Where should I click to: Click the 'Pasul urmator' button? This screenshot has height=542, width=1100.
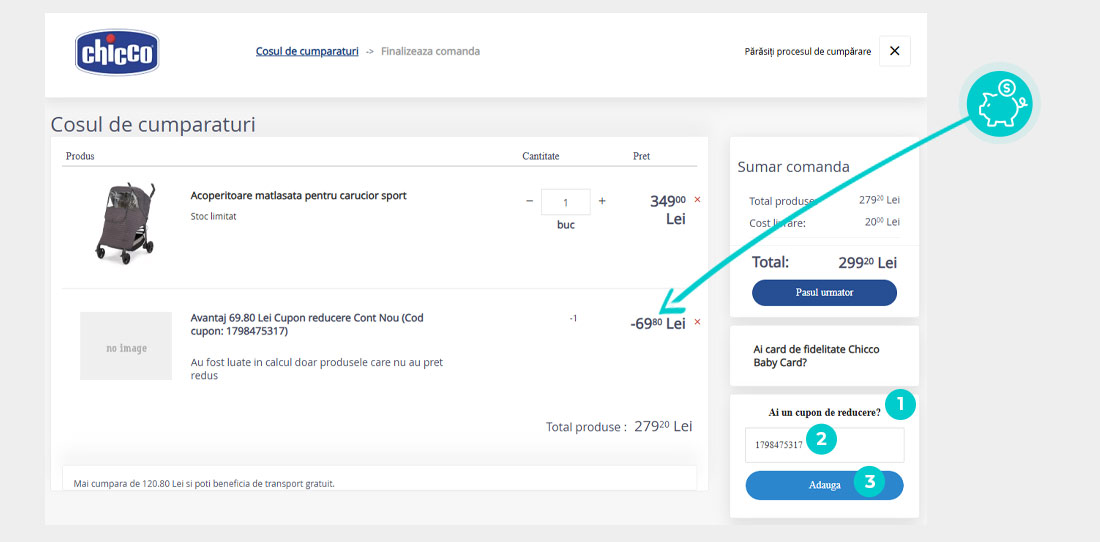(x=824, y=292)
